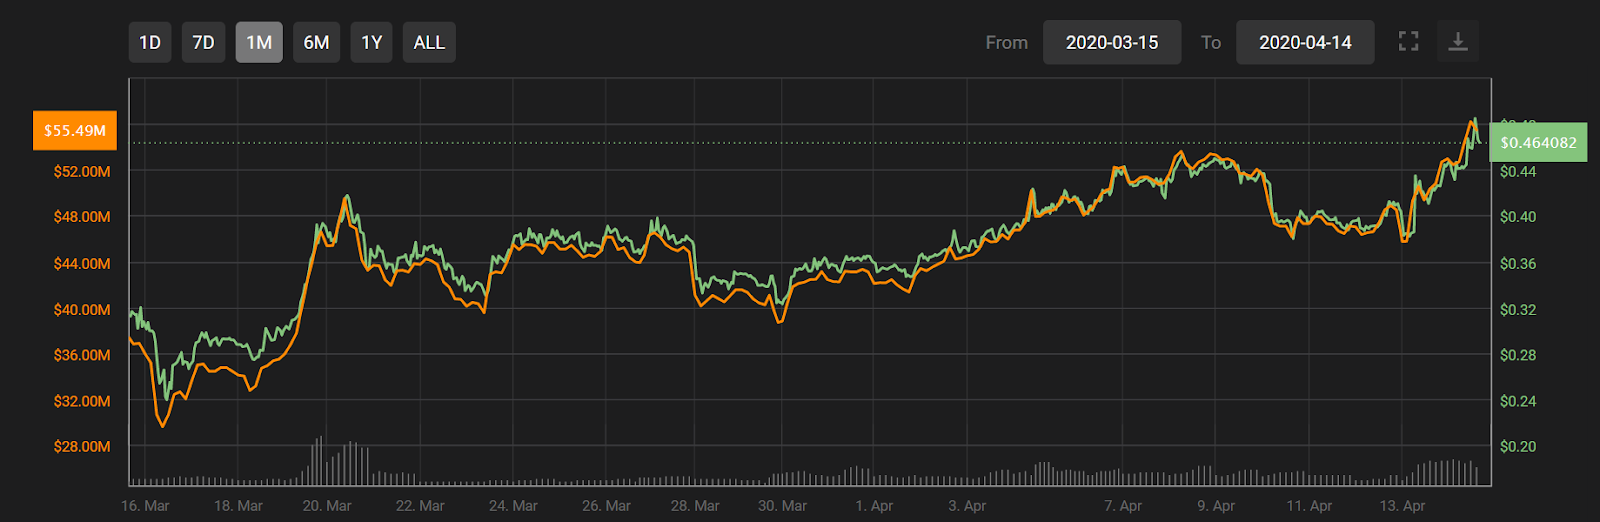Open the From date field 2020-03-15

click(1112, 42)
